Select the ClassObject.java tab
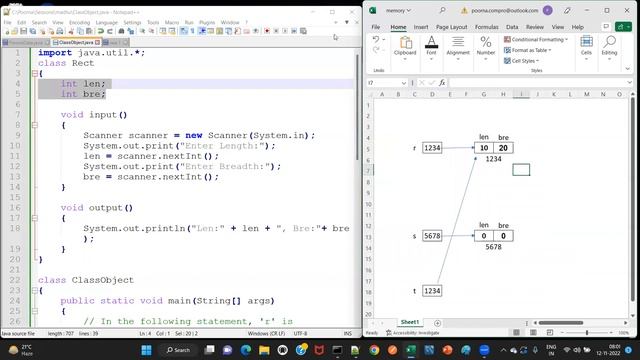Image resolution: width=640 pixels, height=360 pixels. 76,42
